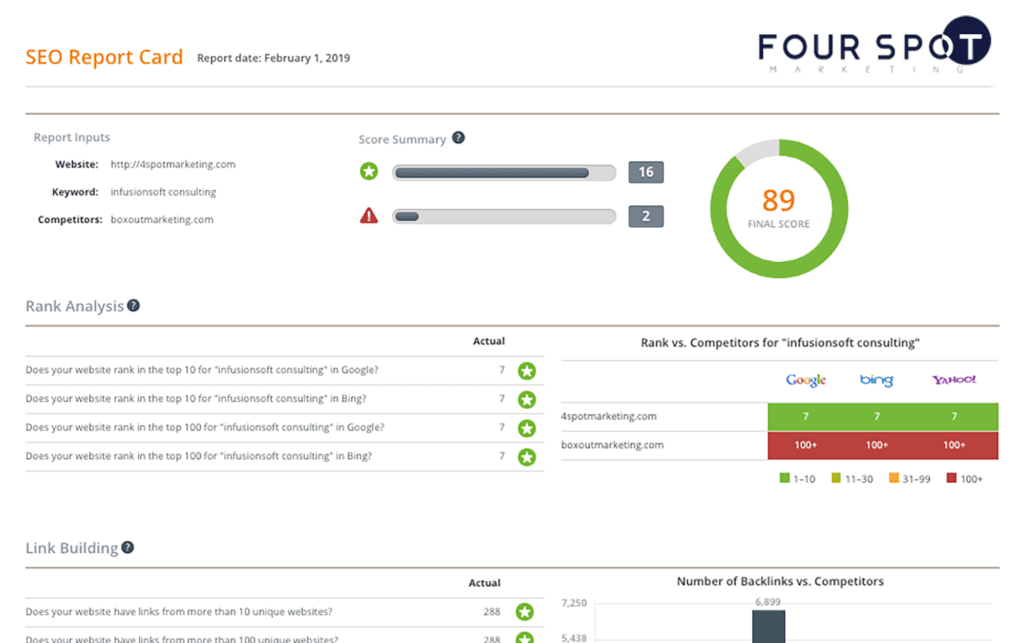This screenshot has width=1024, height=643.
Task: Open the Score Summary help icon
Action: [458, 138]
